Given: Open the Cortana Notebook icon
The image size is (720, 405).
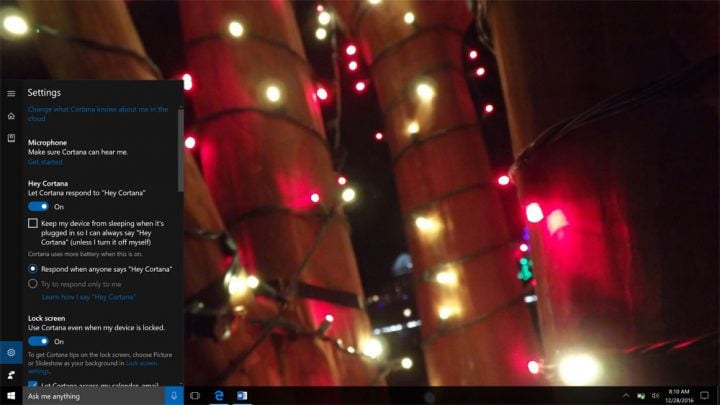Looking at the screenshot, I should (x=11, y=138).
